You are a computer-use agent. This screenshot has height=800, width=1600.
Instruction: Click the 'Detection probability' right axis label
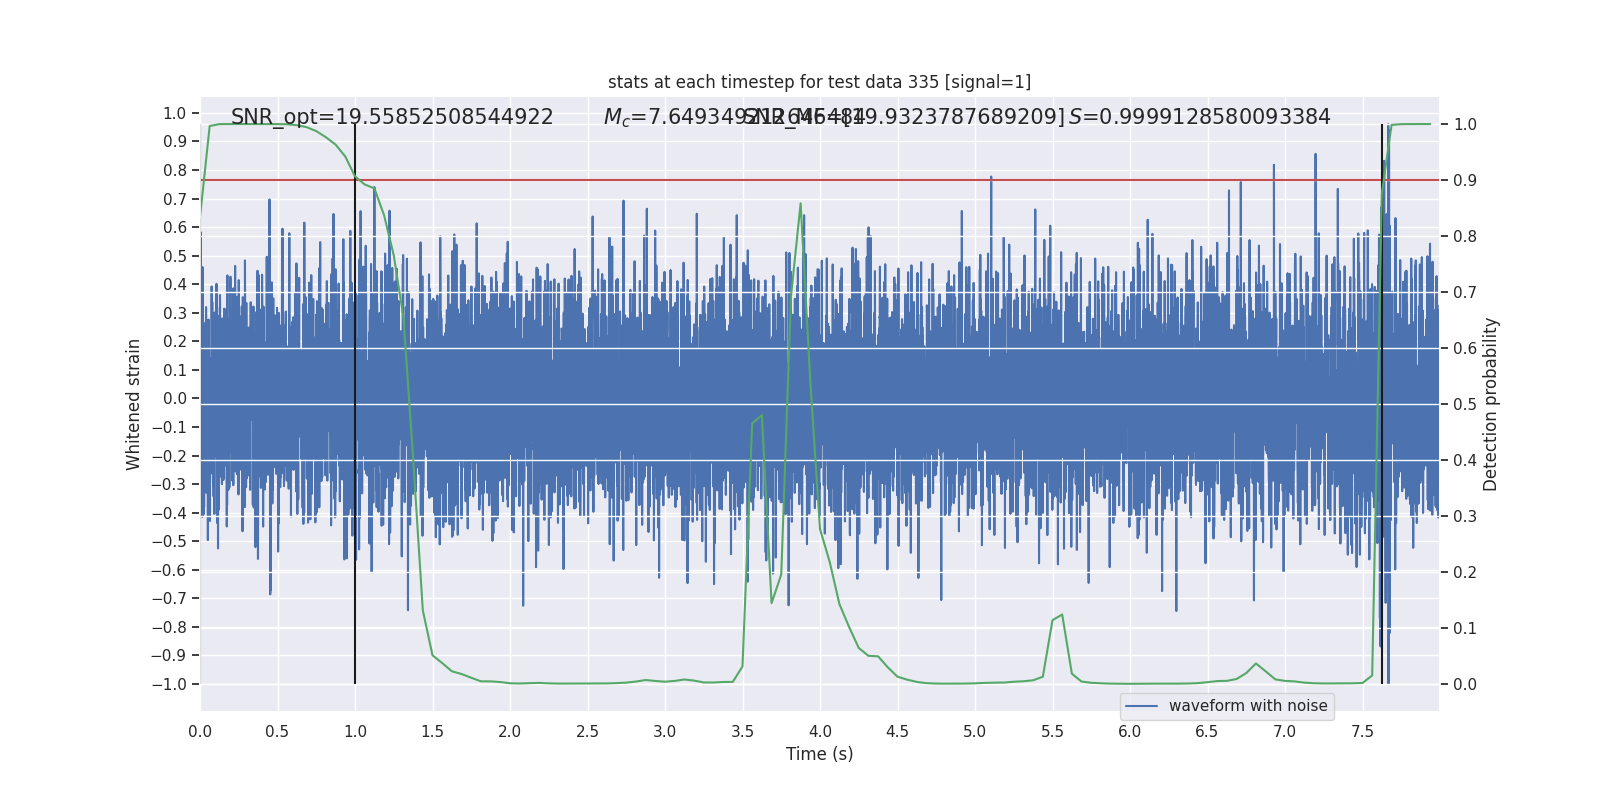pos(1491,404)
